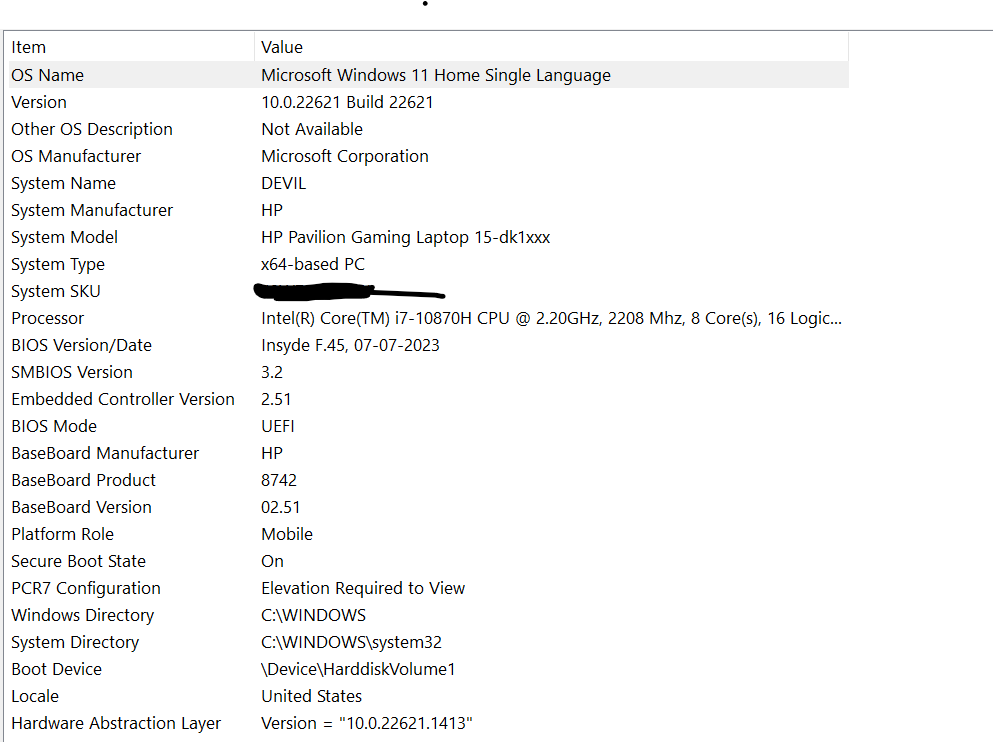Image resolution: width=993 pixels, height=742 pixels.
Task: Select the System Model row label
Action: click(65, 237)
